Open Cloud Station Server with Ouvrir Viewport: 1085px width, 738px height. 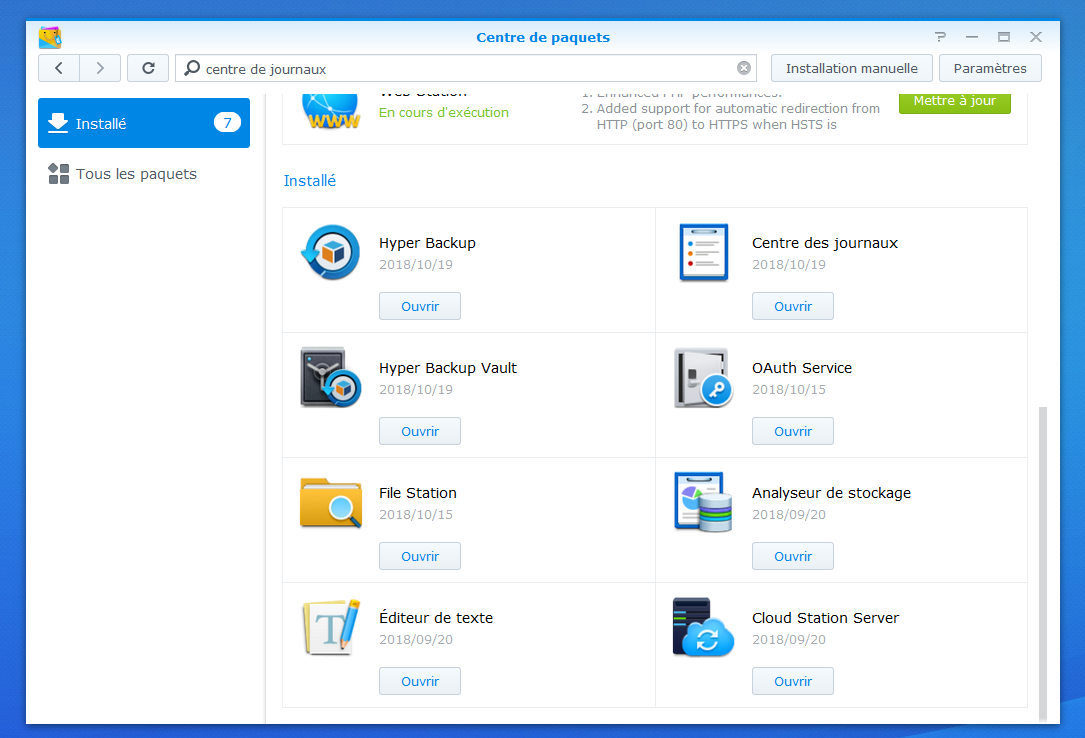coord(792,681)
